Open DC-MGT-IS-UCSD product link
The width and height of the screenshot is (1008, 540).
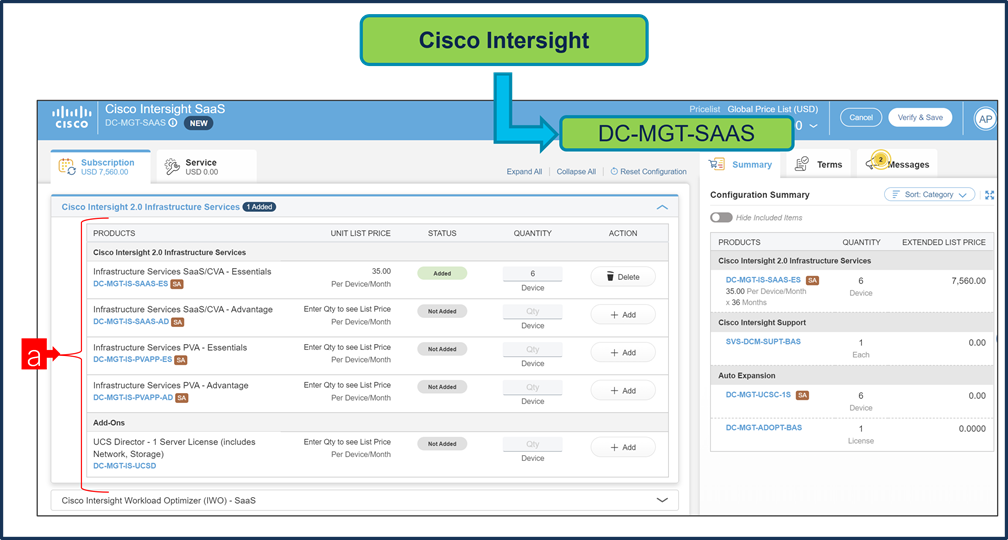[x=124, y=465]
